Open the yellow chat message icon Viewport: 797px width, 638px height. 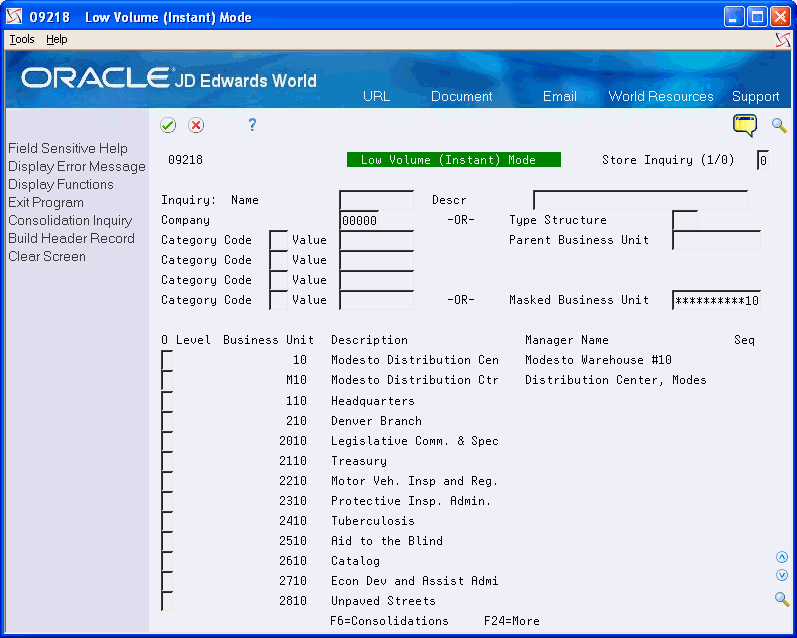[x=745, y=126]
